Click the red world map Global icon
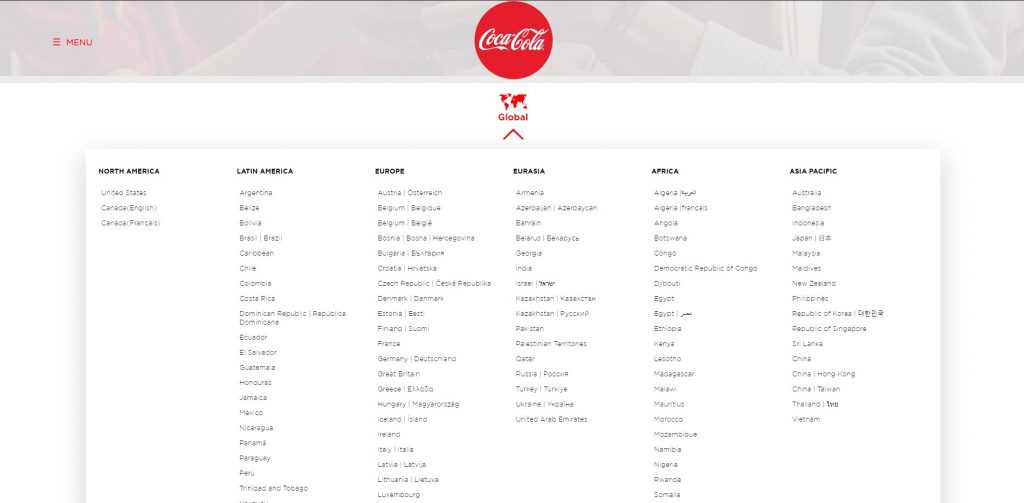This screenshot has height=503, width=1024. tap(513, 101)
